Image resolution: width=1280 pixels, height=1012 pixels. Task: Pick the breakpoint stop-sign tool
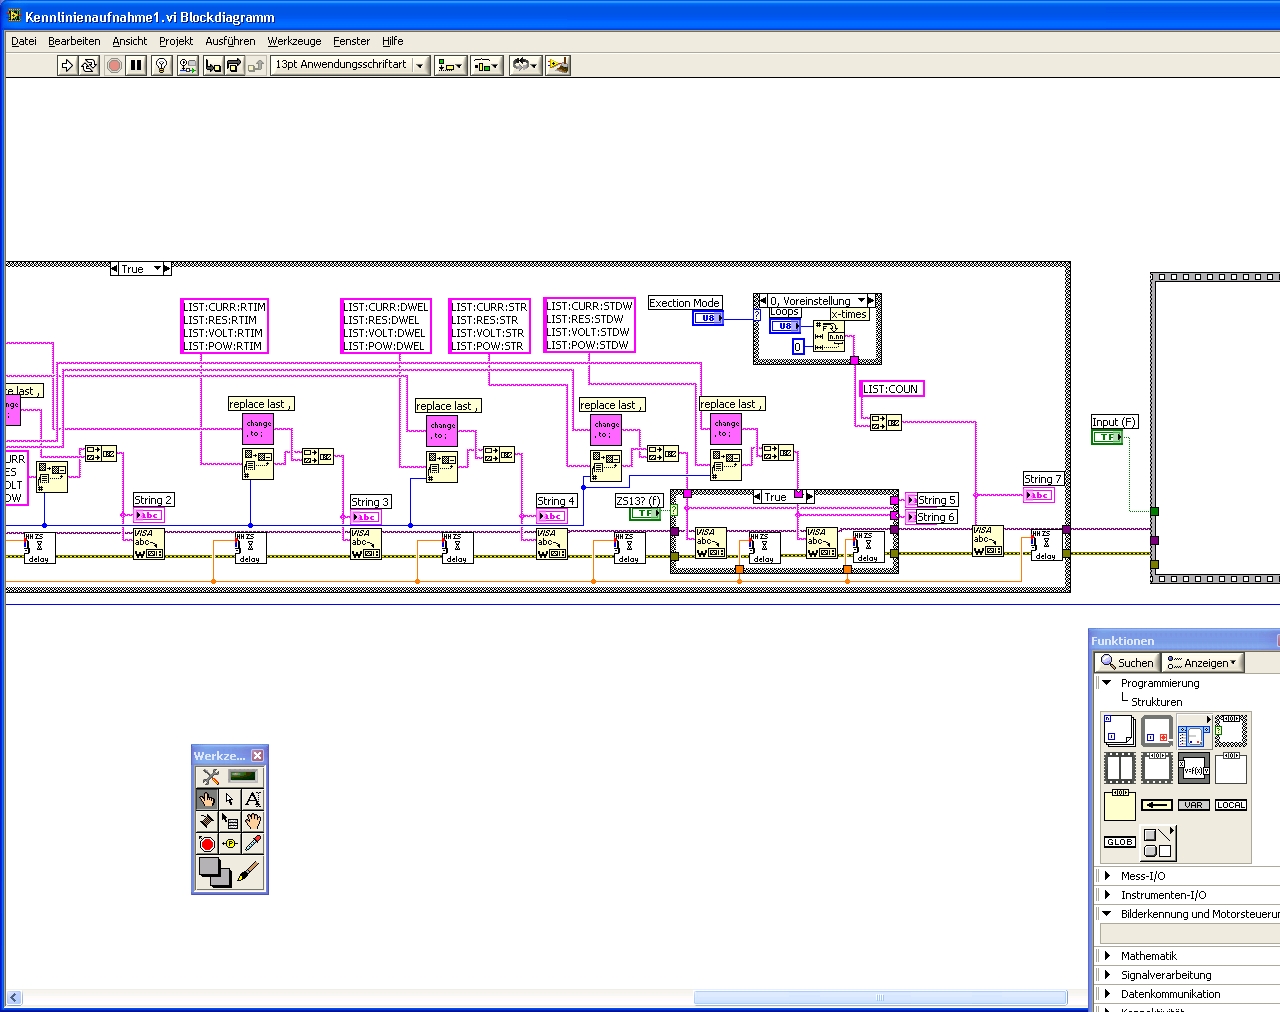(207, 844)
